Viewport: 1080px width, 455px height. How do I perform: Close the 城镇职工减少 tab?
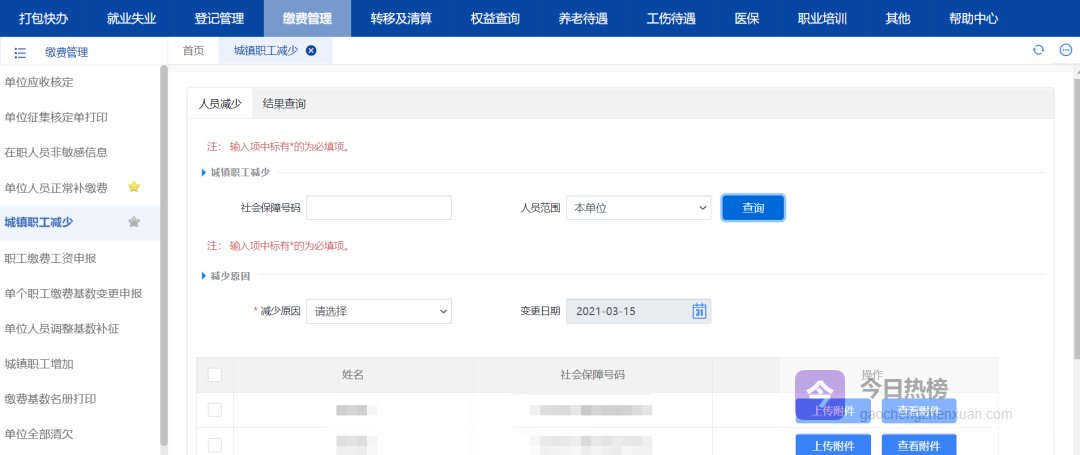pyautogui.click(x=311, y=51)
